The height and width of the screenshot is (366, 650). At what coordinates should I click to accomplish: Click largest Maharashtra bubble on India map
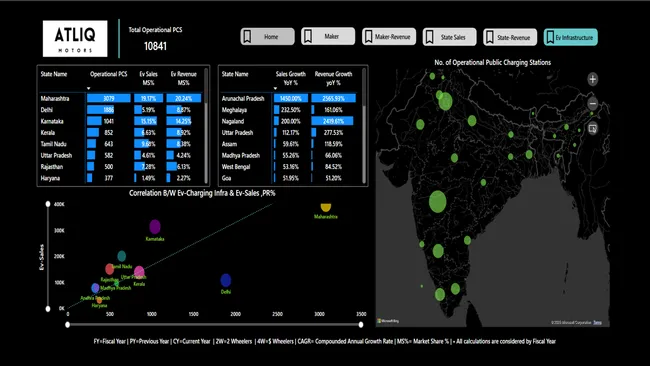438,202
